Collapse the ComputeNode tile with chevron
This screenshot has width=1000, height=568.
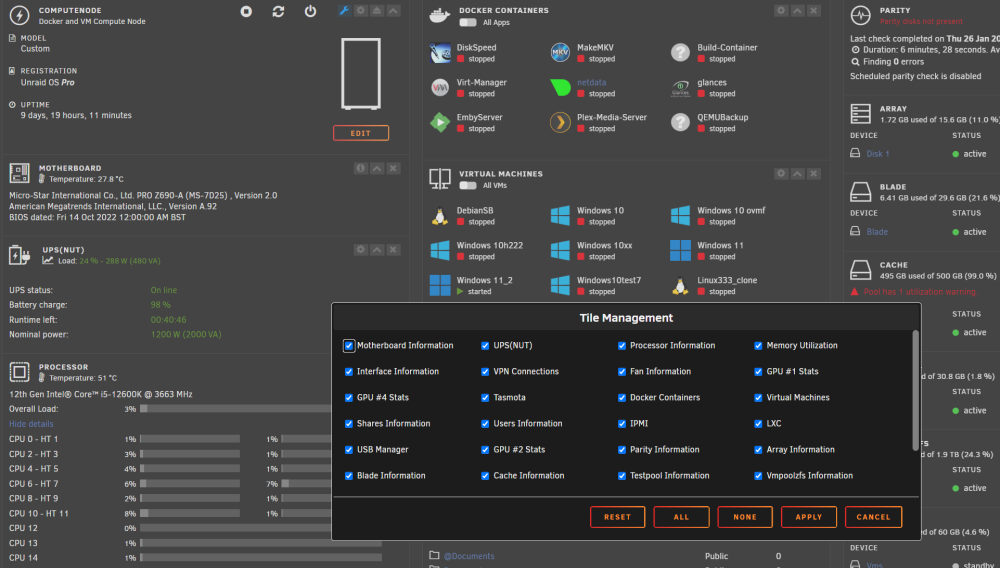(393, 10)
